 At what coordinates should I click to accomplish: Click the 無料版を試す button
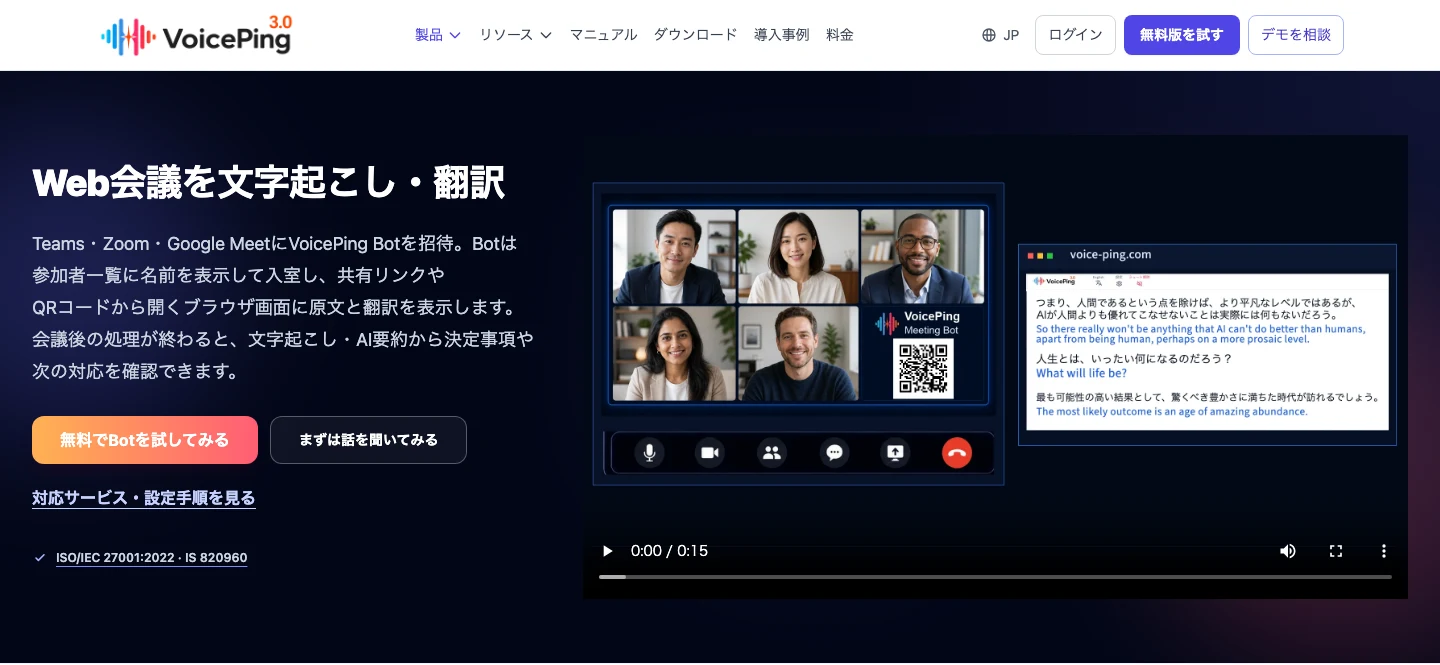click(1182, 35)
